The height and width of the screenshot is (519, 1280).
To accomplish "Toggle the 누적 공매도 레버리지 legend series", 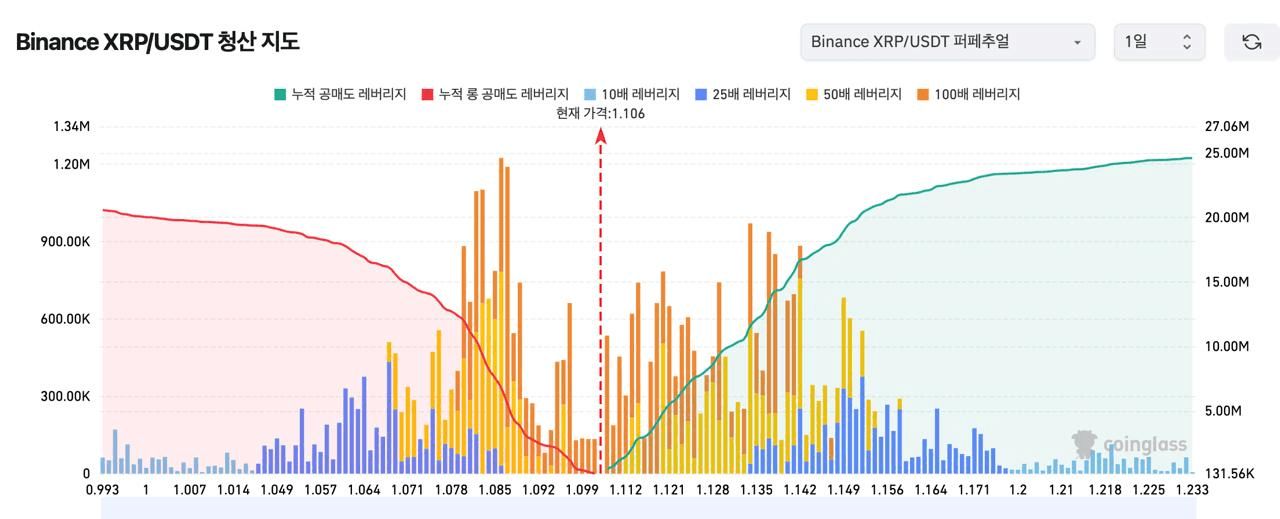I will tap(341, 94).
